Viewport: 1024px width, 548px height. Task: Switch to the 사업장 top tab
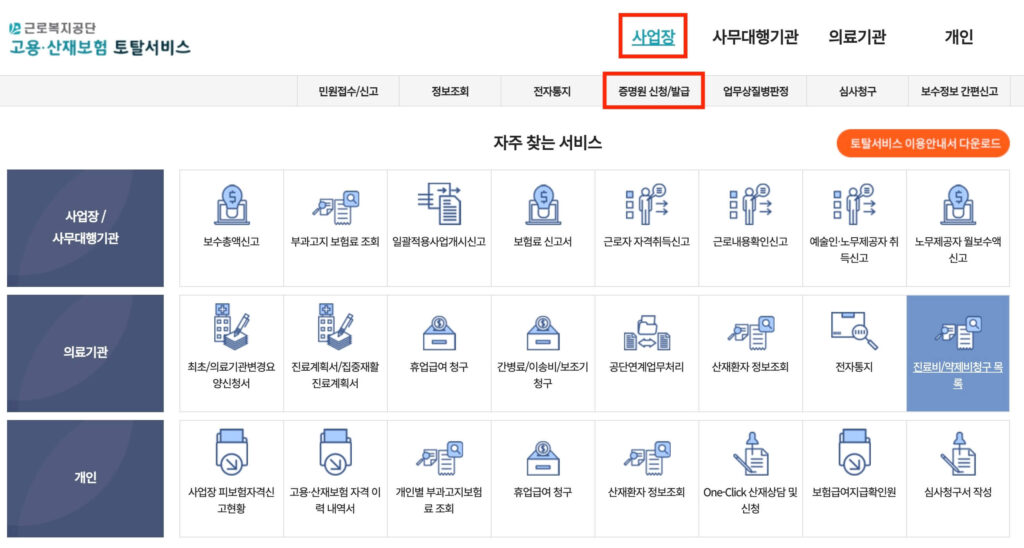(653, 38)
